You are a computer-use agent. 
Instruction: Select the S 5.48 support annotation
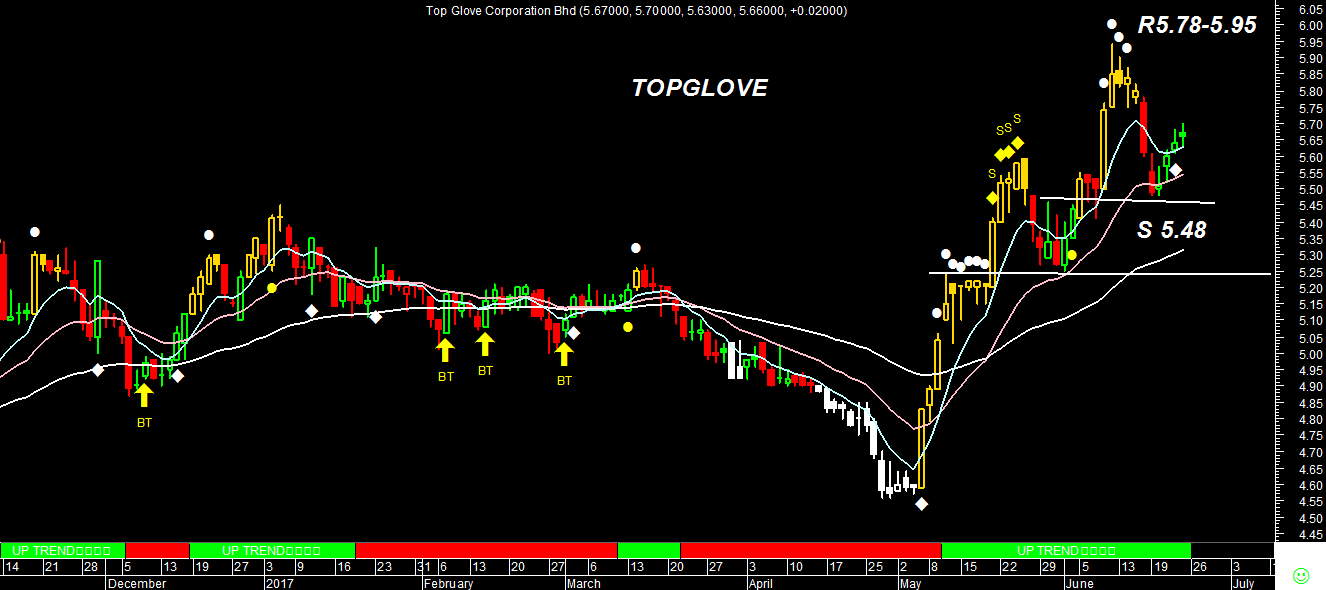[1172, 230]
